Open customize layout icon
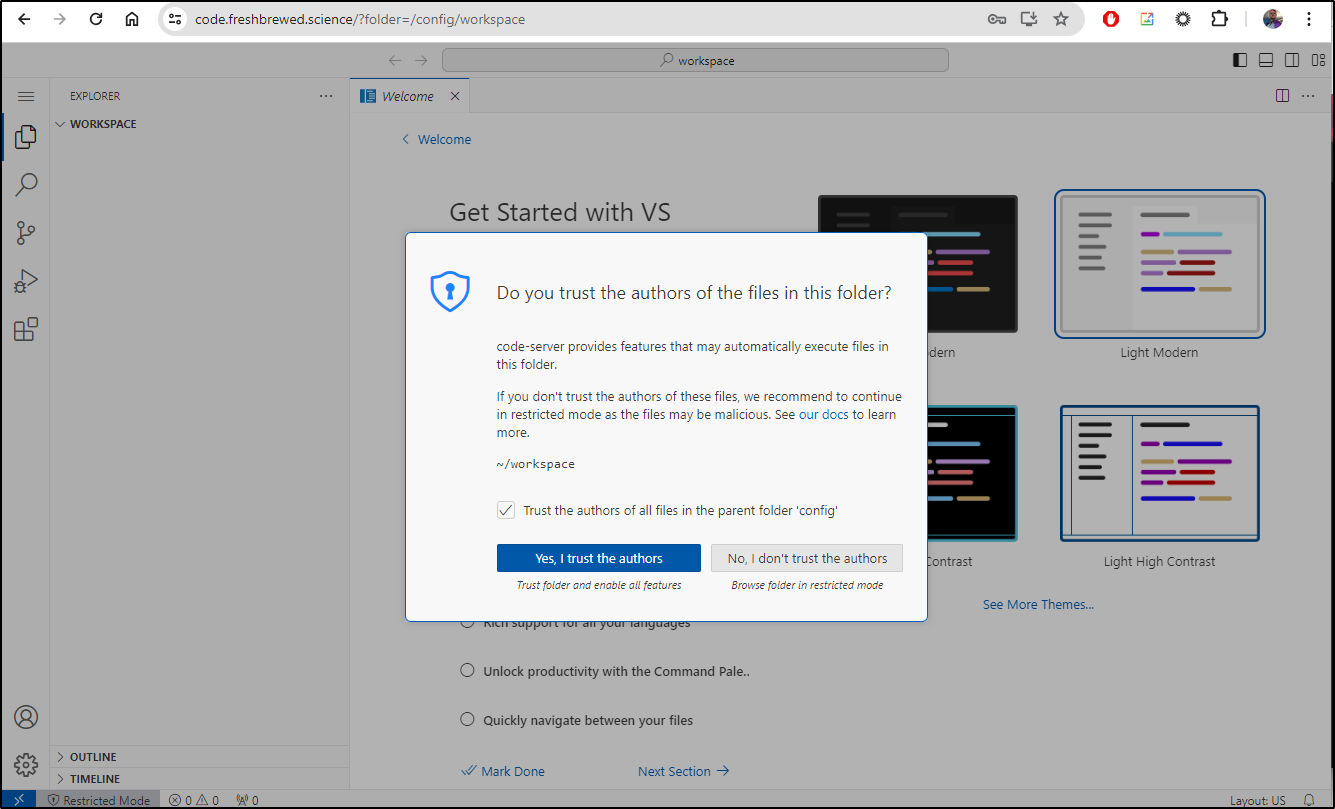The height and width of the screenshot is (809, 1335). (1318, 60)
